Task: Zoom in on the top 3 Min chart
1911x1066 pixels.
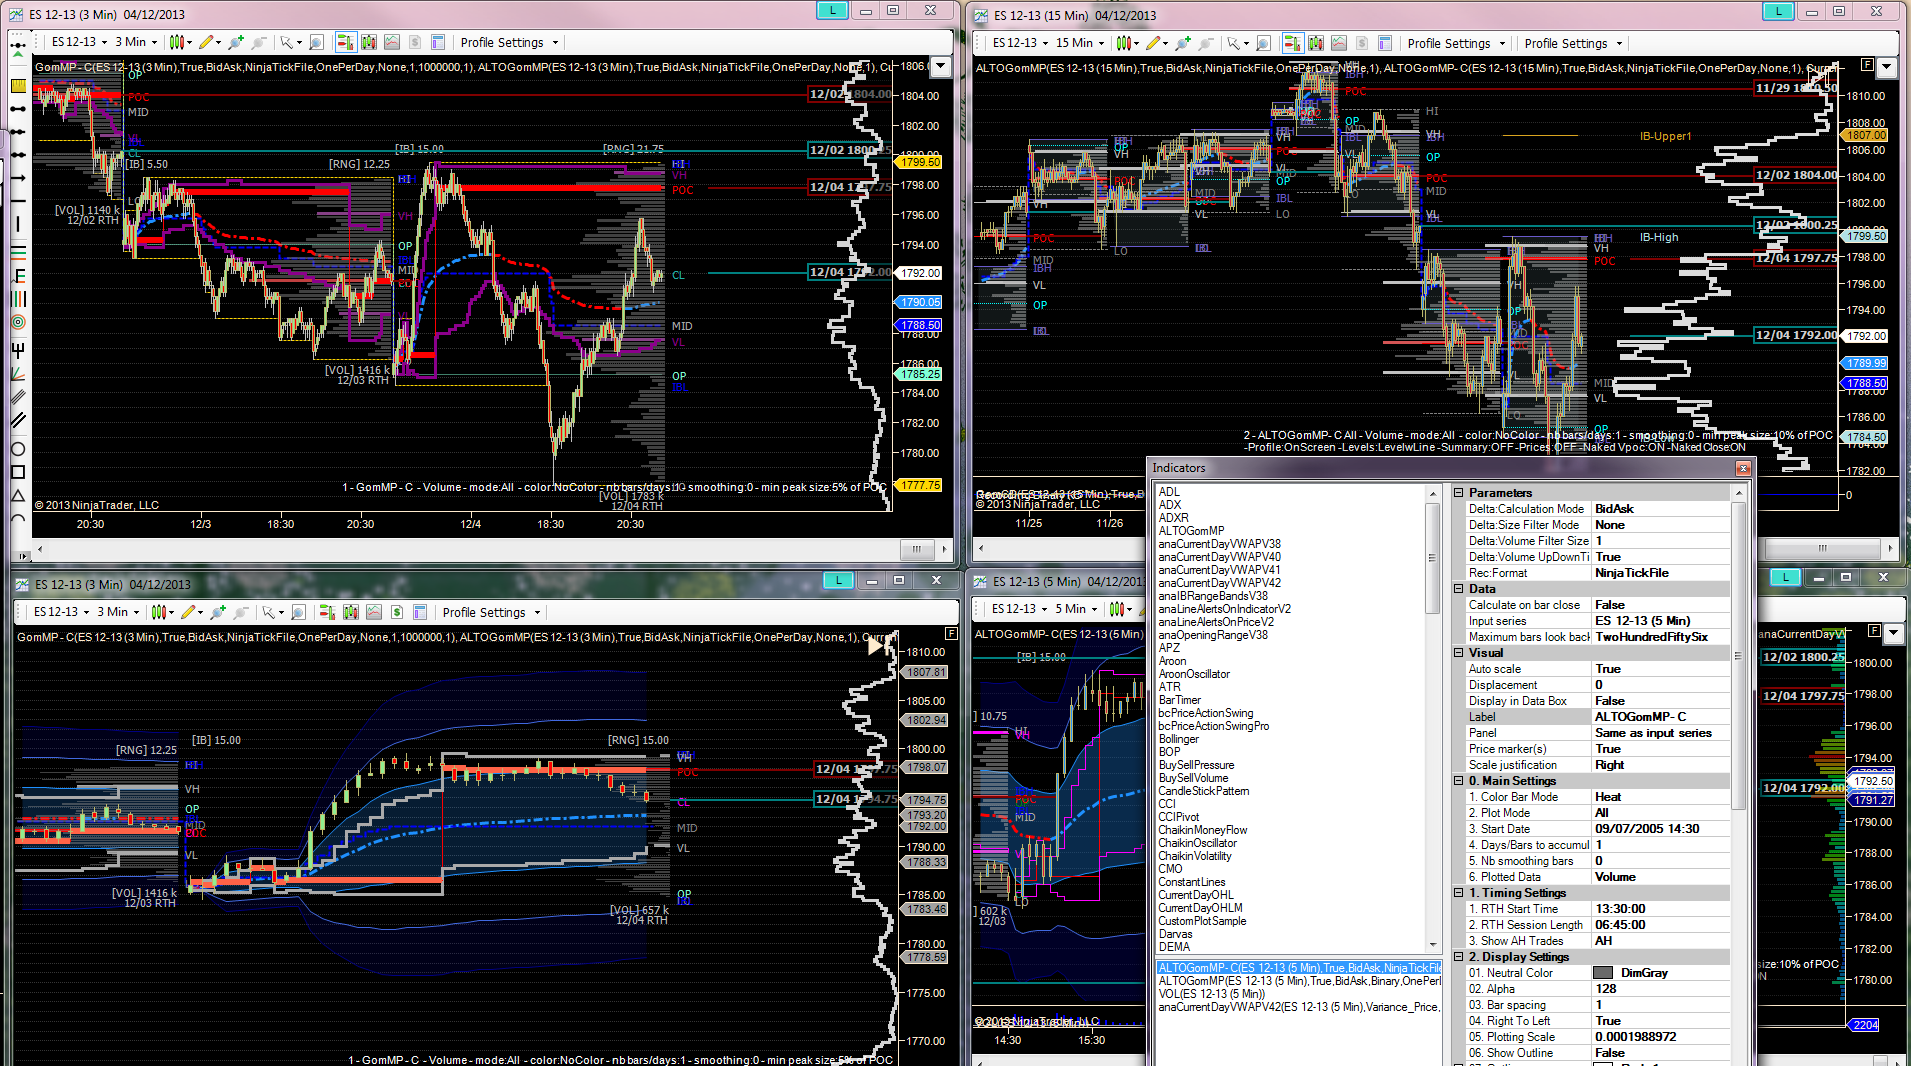Action: pyautogui.click(x=236, y=42)
